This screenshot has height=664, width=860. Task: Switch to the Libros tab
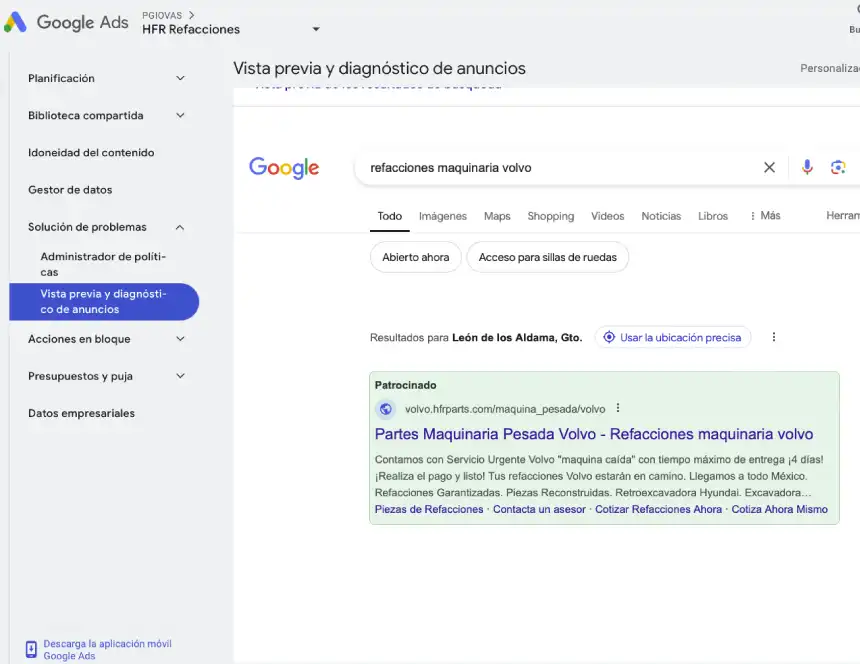(712, 216)
